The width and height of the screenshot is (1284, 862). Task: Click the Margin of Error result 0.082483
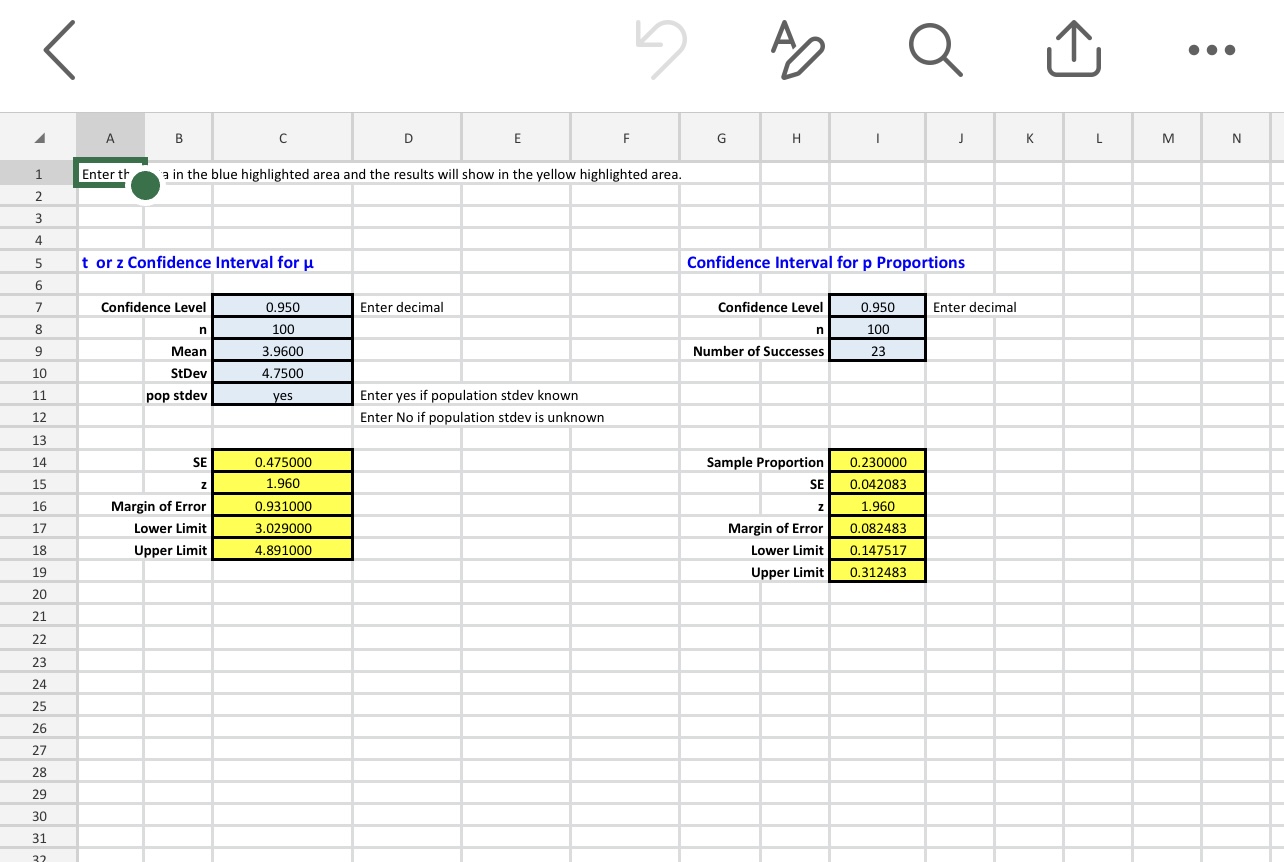[x=878, y=528]
